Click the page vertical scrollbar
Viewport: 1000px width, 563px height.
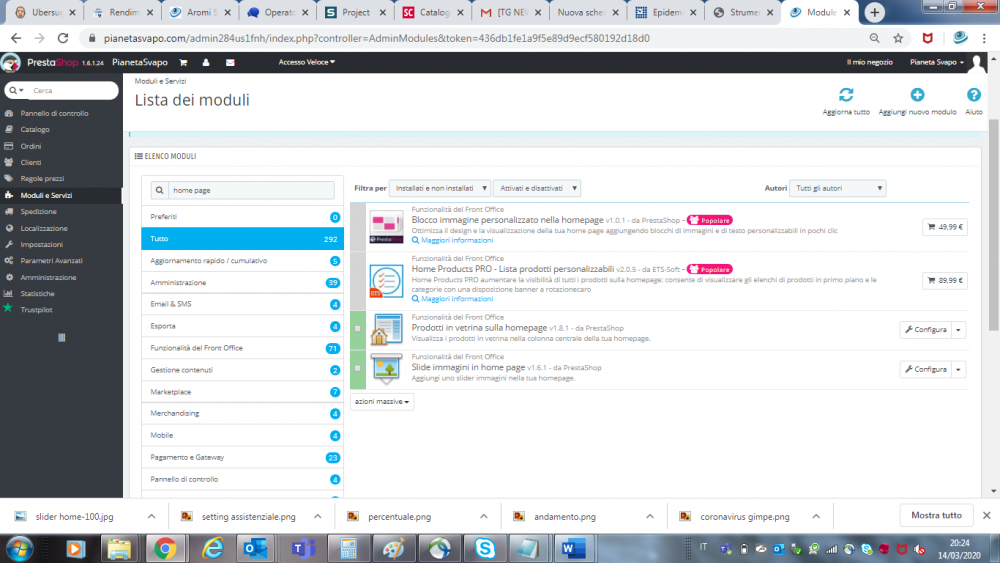coord(994,224)
